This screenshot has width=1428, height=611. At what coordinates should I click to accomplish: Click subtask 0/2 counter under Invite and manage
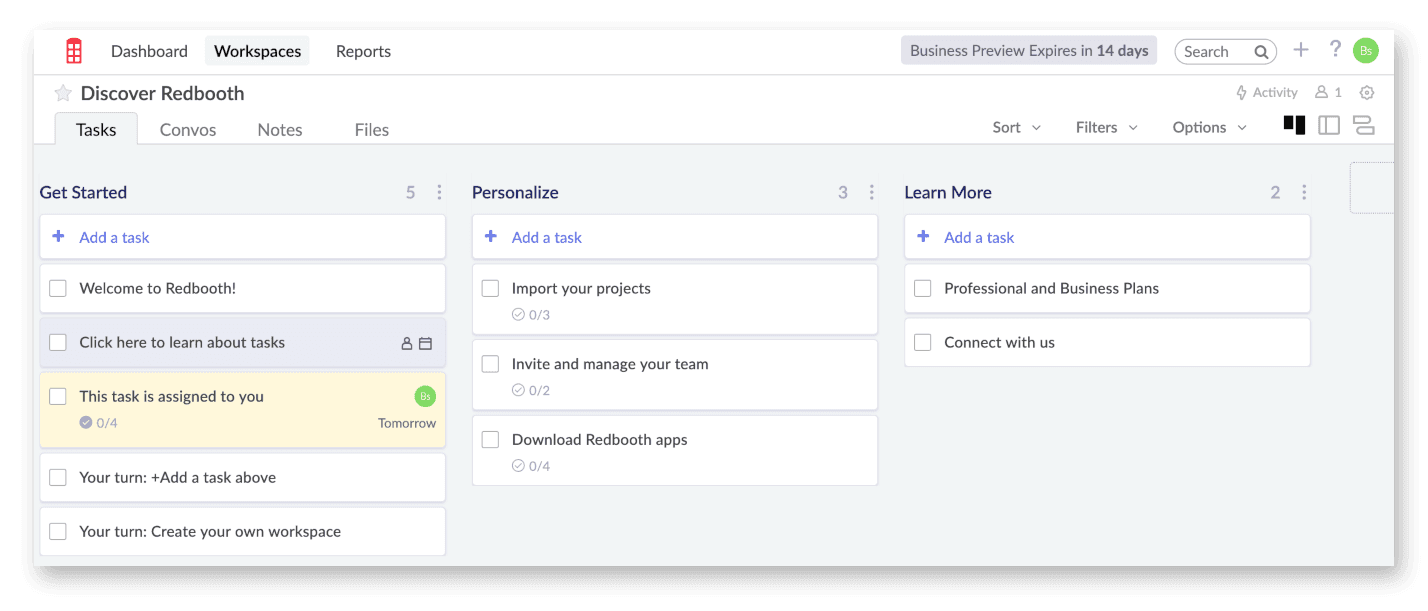coord(531,390)
